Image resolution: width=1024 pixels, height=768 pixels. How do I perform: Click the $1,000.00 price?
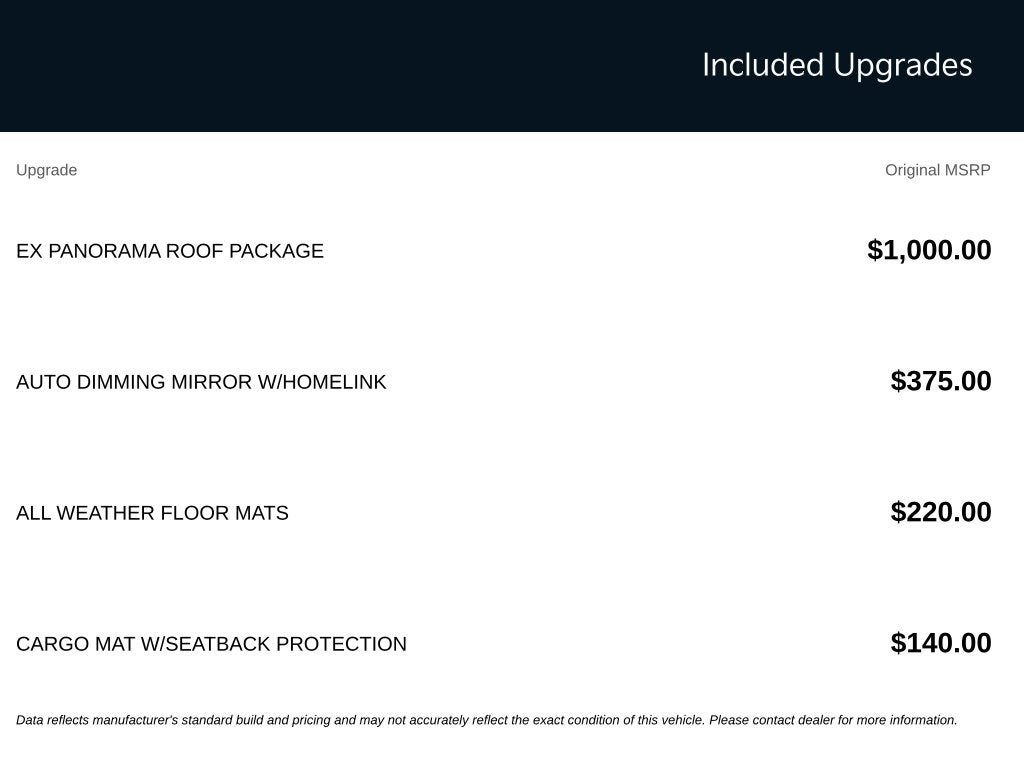(929, 250)
